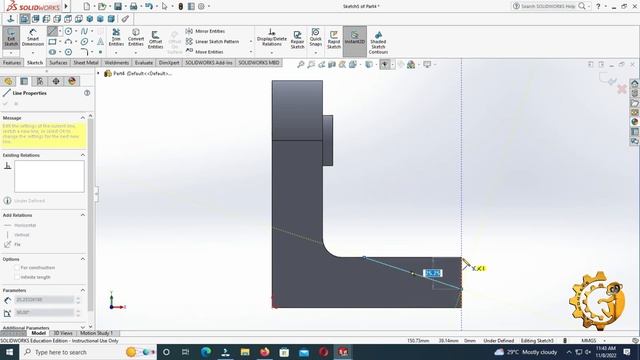
Task: Click the Rebuild traffic light icon
Action: (x=180, y=6)
